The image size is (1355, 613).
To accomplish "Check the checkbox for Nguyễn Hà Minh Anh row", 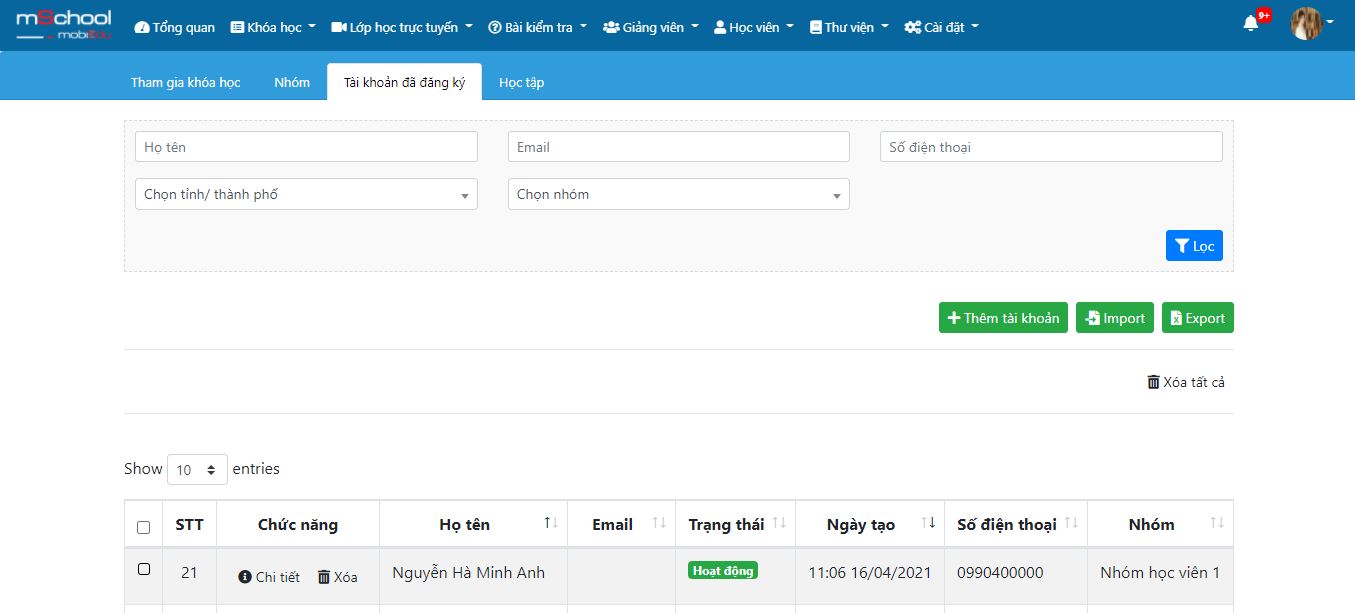I will click(143, 569).
